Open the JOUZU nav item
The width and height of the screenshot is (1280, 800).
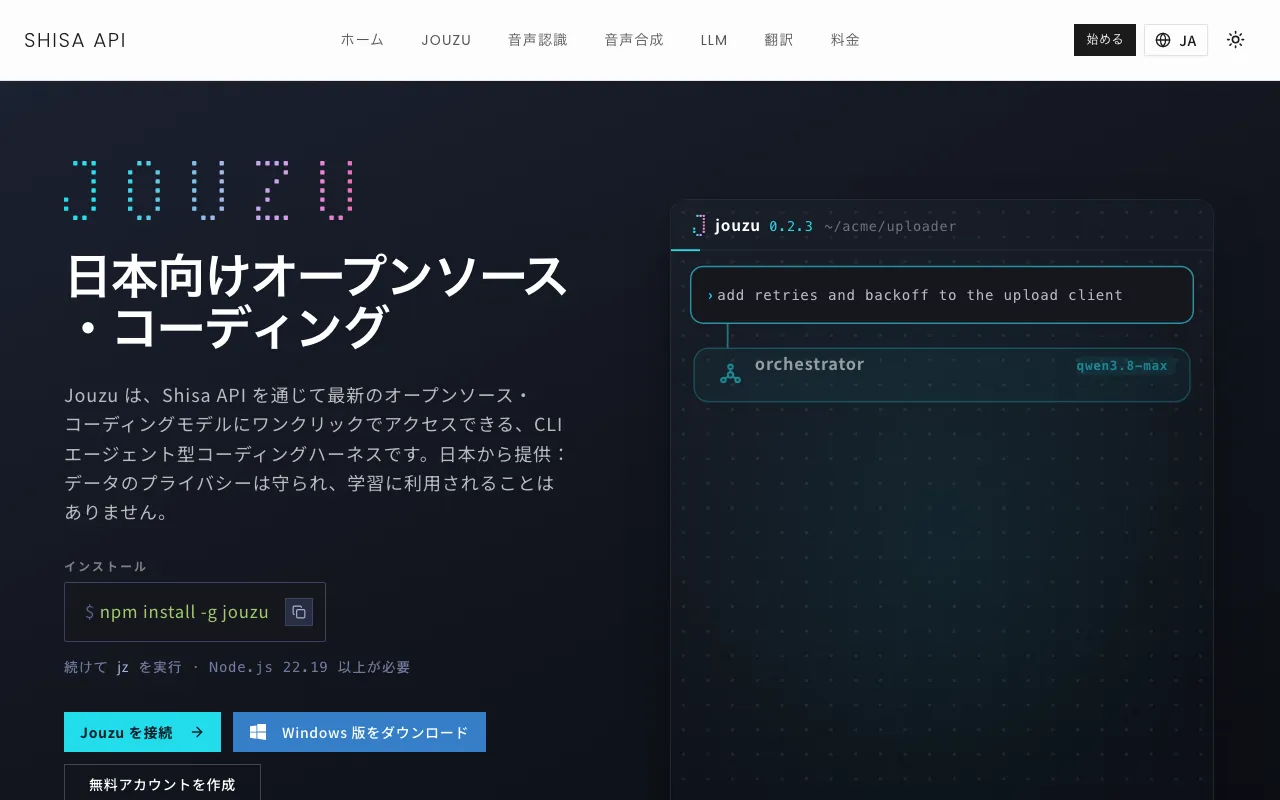click(446, 40)
